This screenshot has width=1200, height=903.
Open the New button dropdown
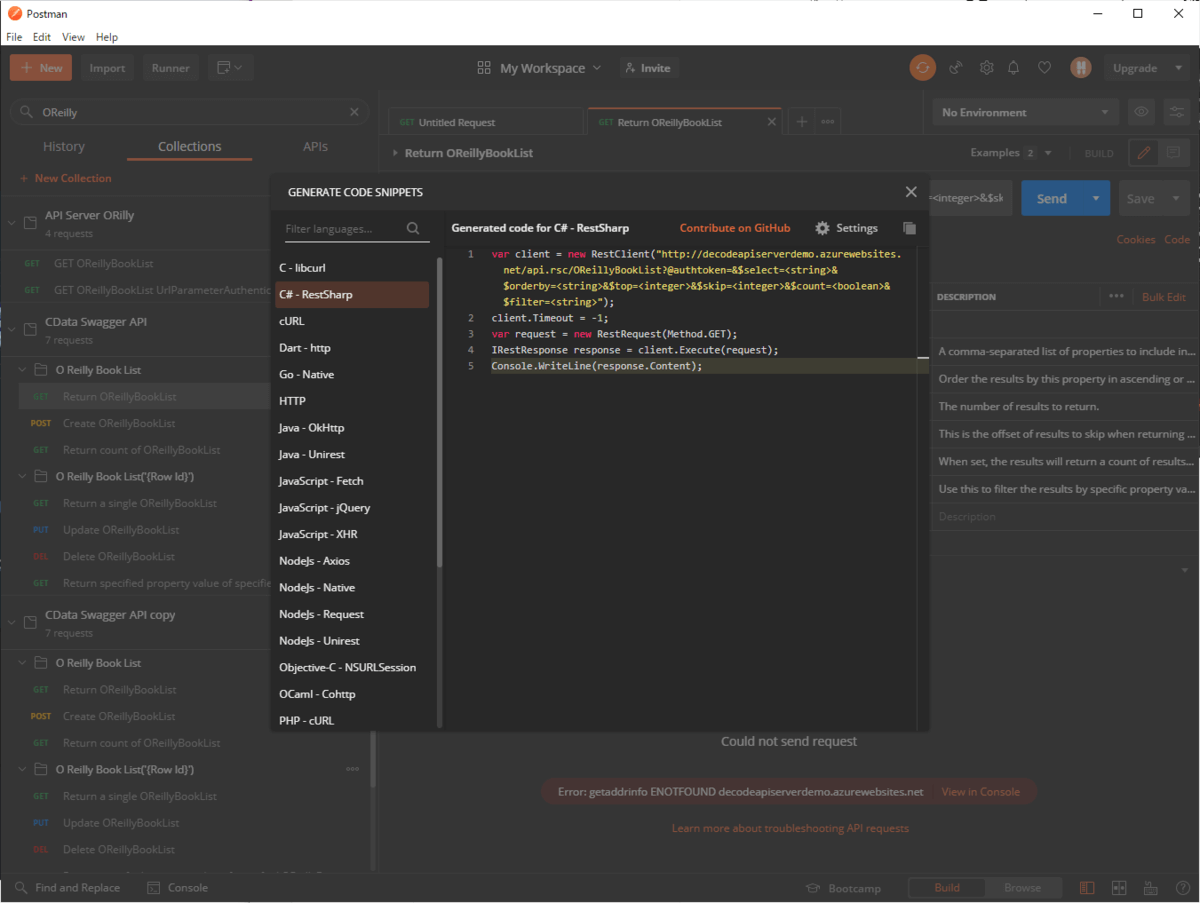click(41, 68)
